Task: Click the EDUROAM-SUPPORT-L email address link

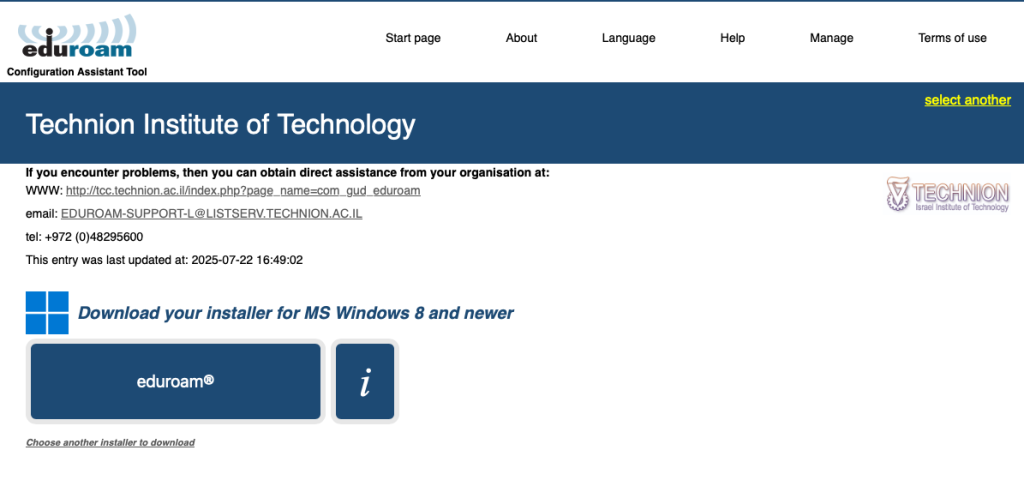Action: pos(211,214)
